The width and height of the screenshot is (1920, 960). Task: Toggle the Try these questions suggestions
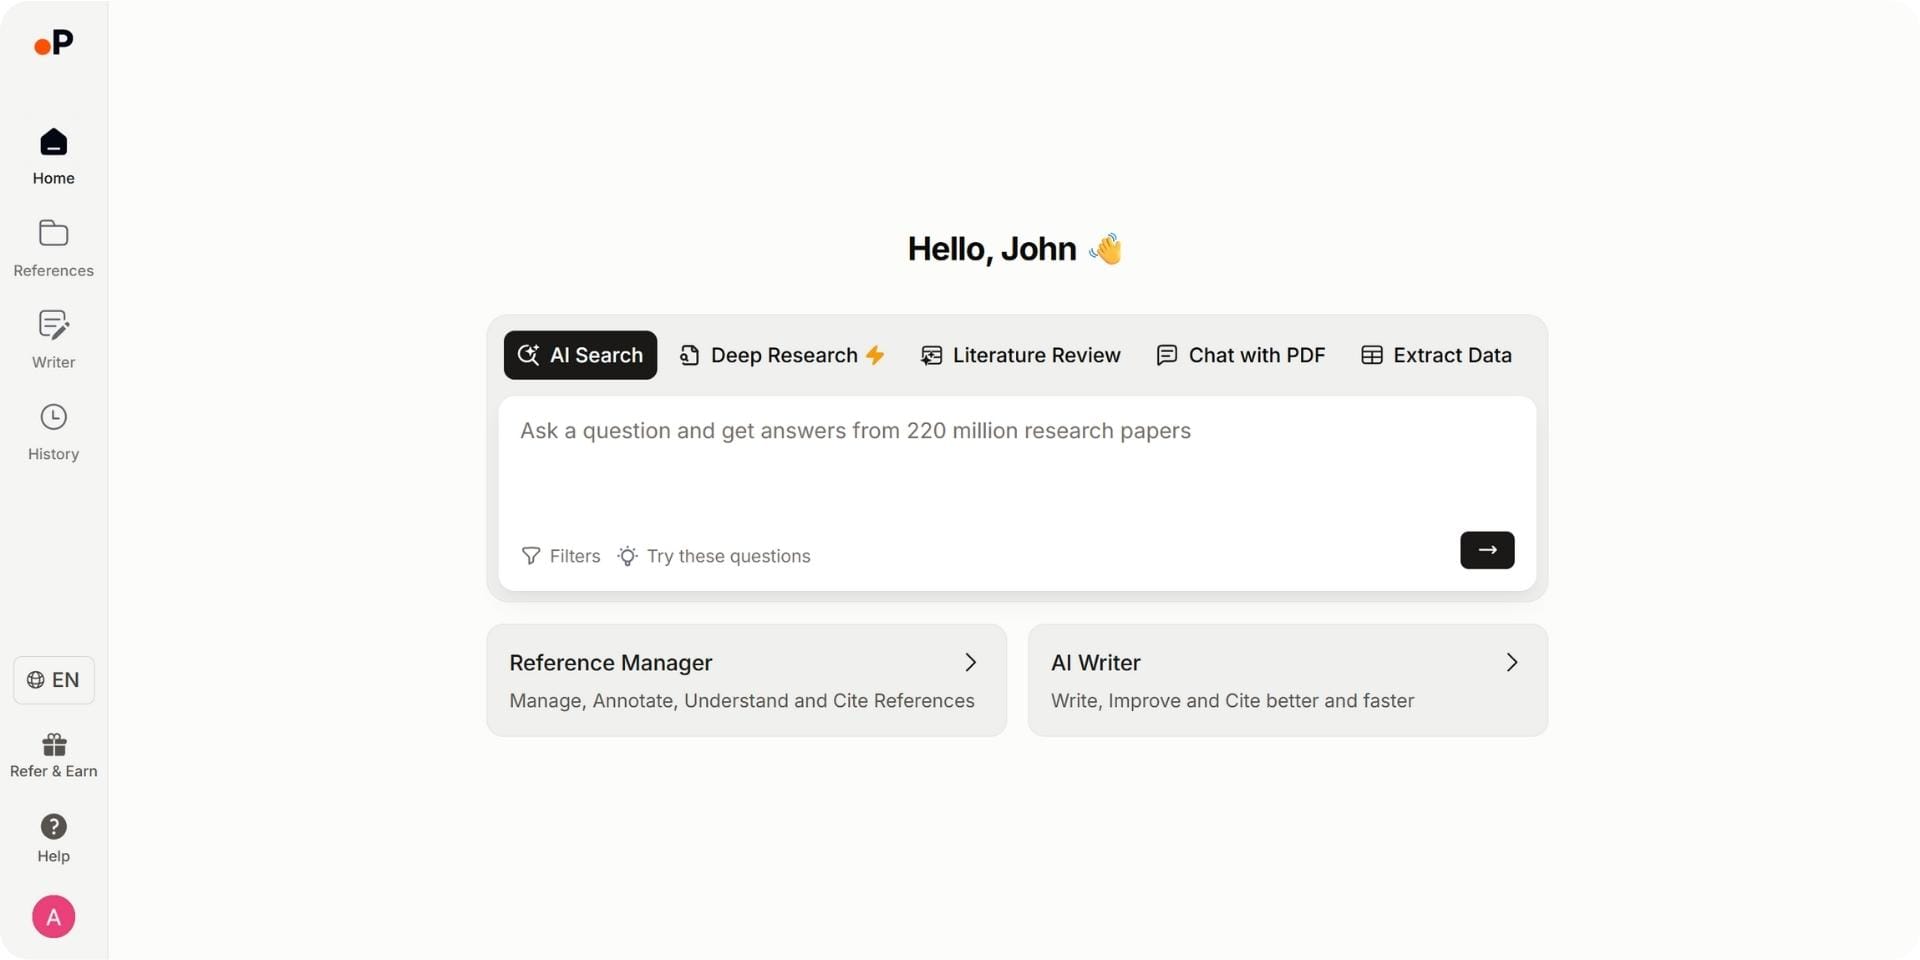click(x=714, y=556)
